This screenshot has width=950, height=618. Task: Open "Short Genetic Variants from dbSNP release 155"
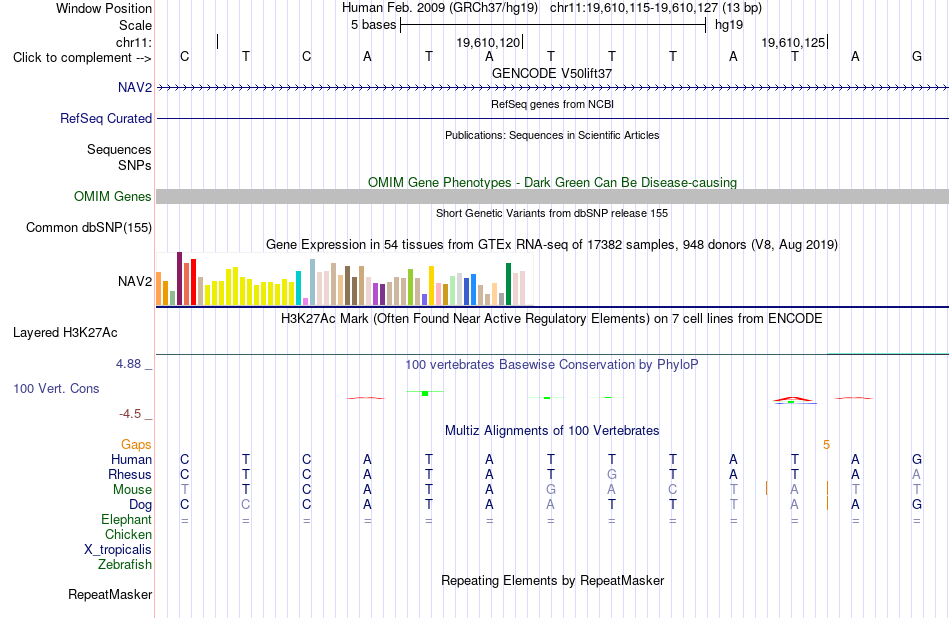552,213
